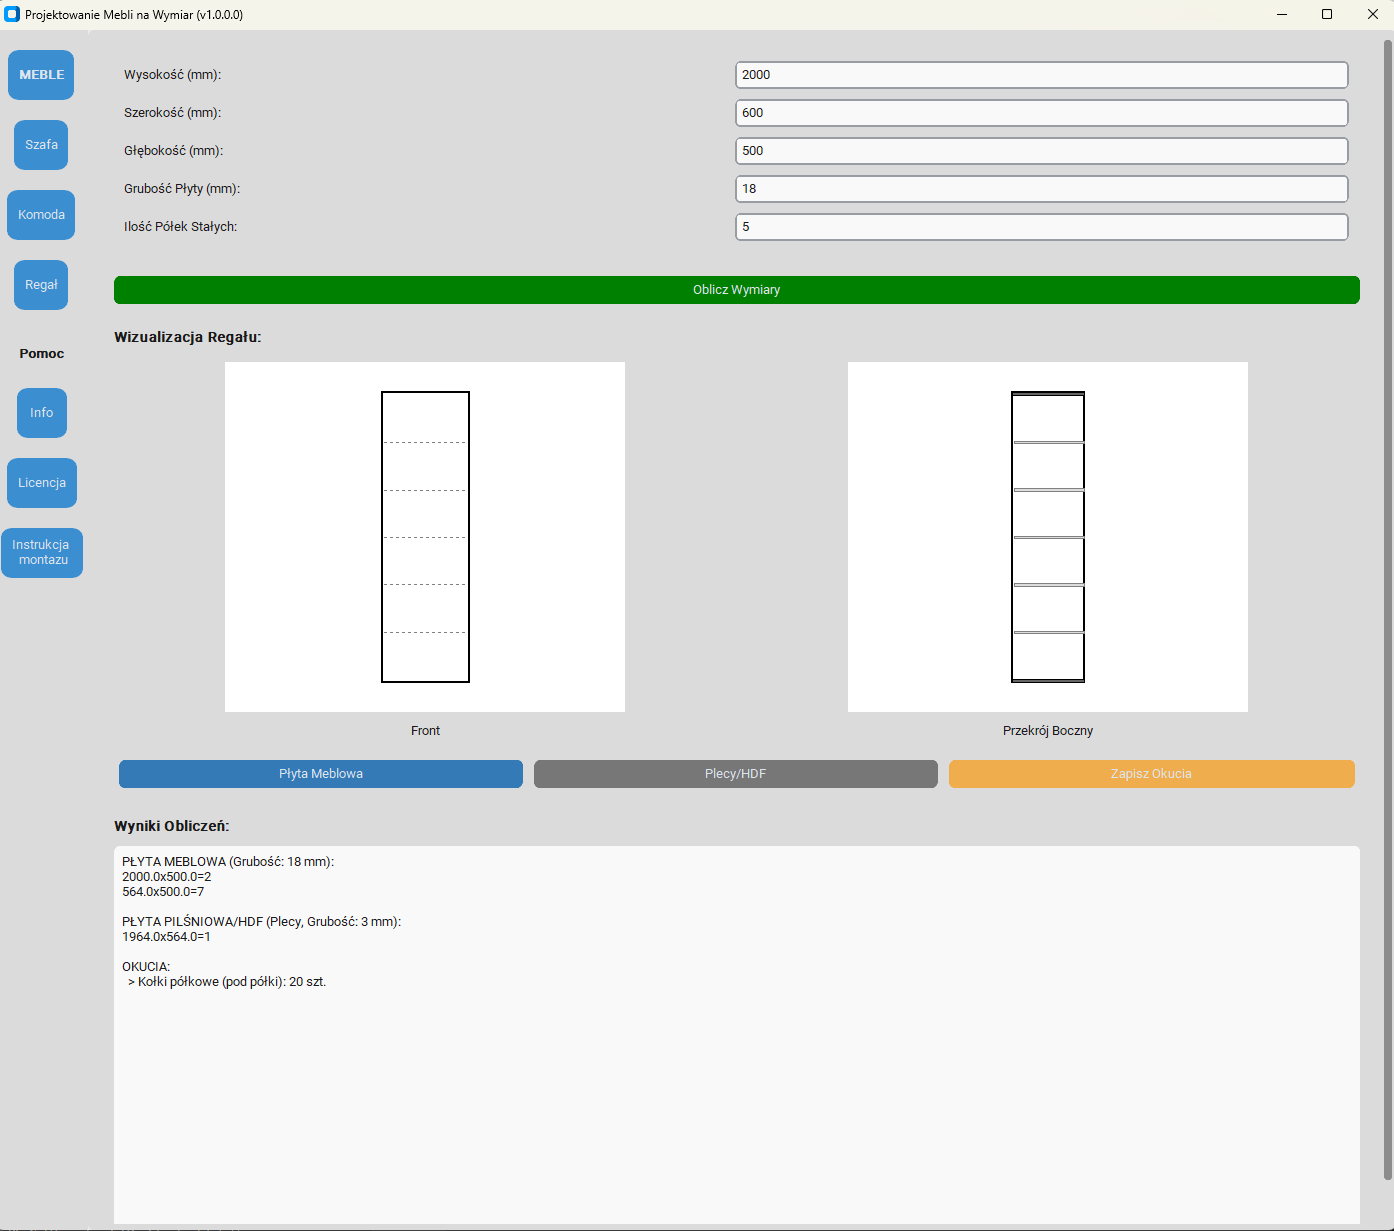Click the Wysokość (mm) input field
1394x1231 pixels.
coord(1041,75)
